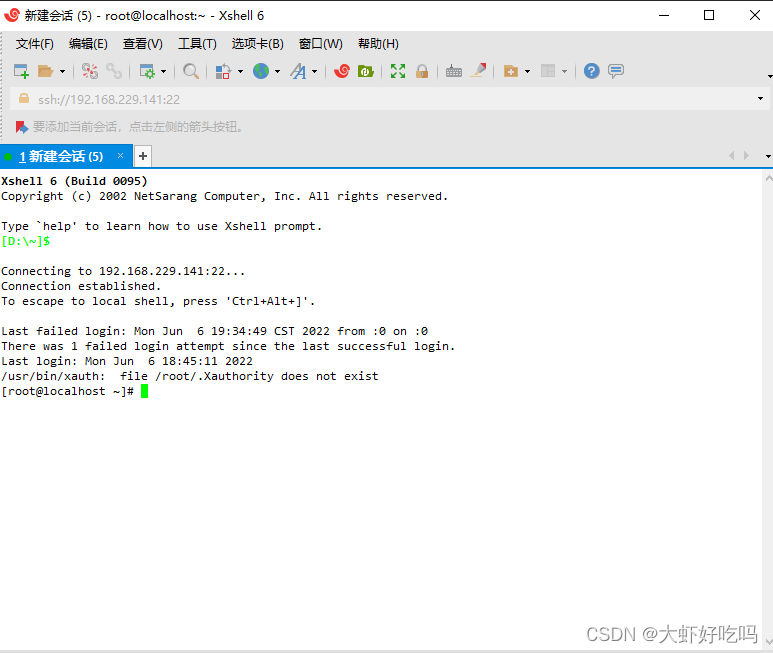The width and height of the screenshot is (773, 653).
Task: Click the green [D:\~]$ local prompt text
Action: (x=26, y=241)
